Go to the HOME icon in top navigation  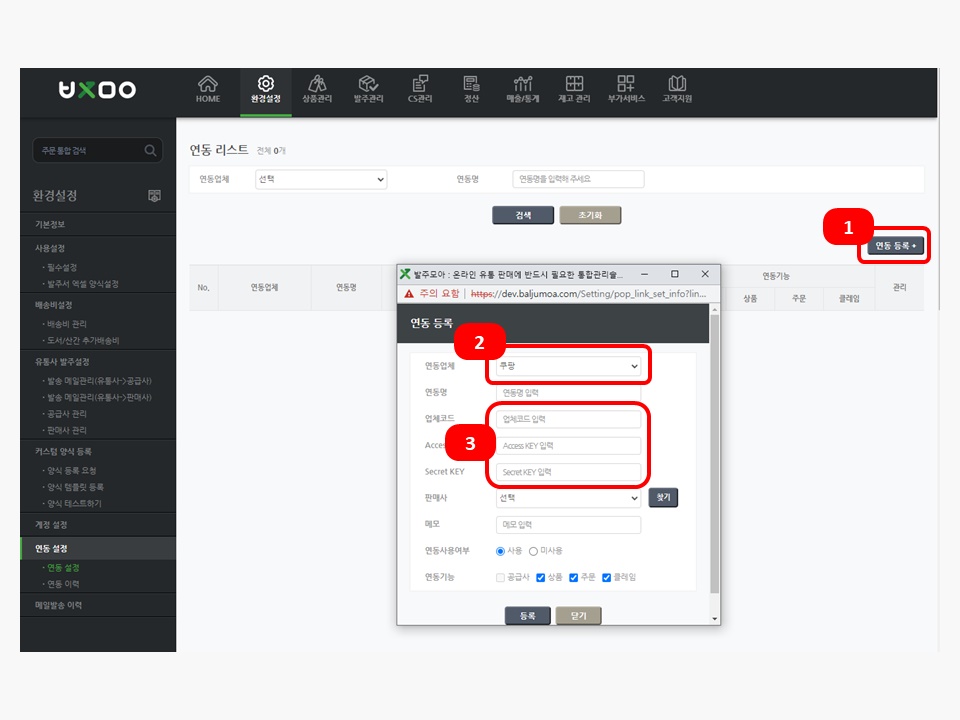click(208, 88)
